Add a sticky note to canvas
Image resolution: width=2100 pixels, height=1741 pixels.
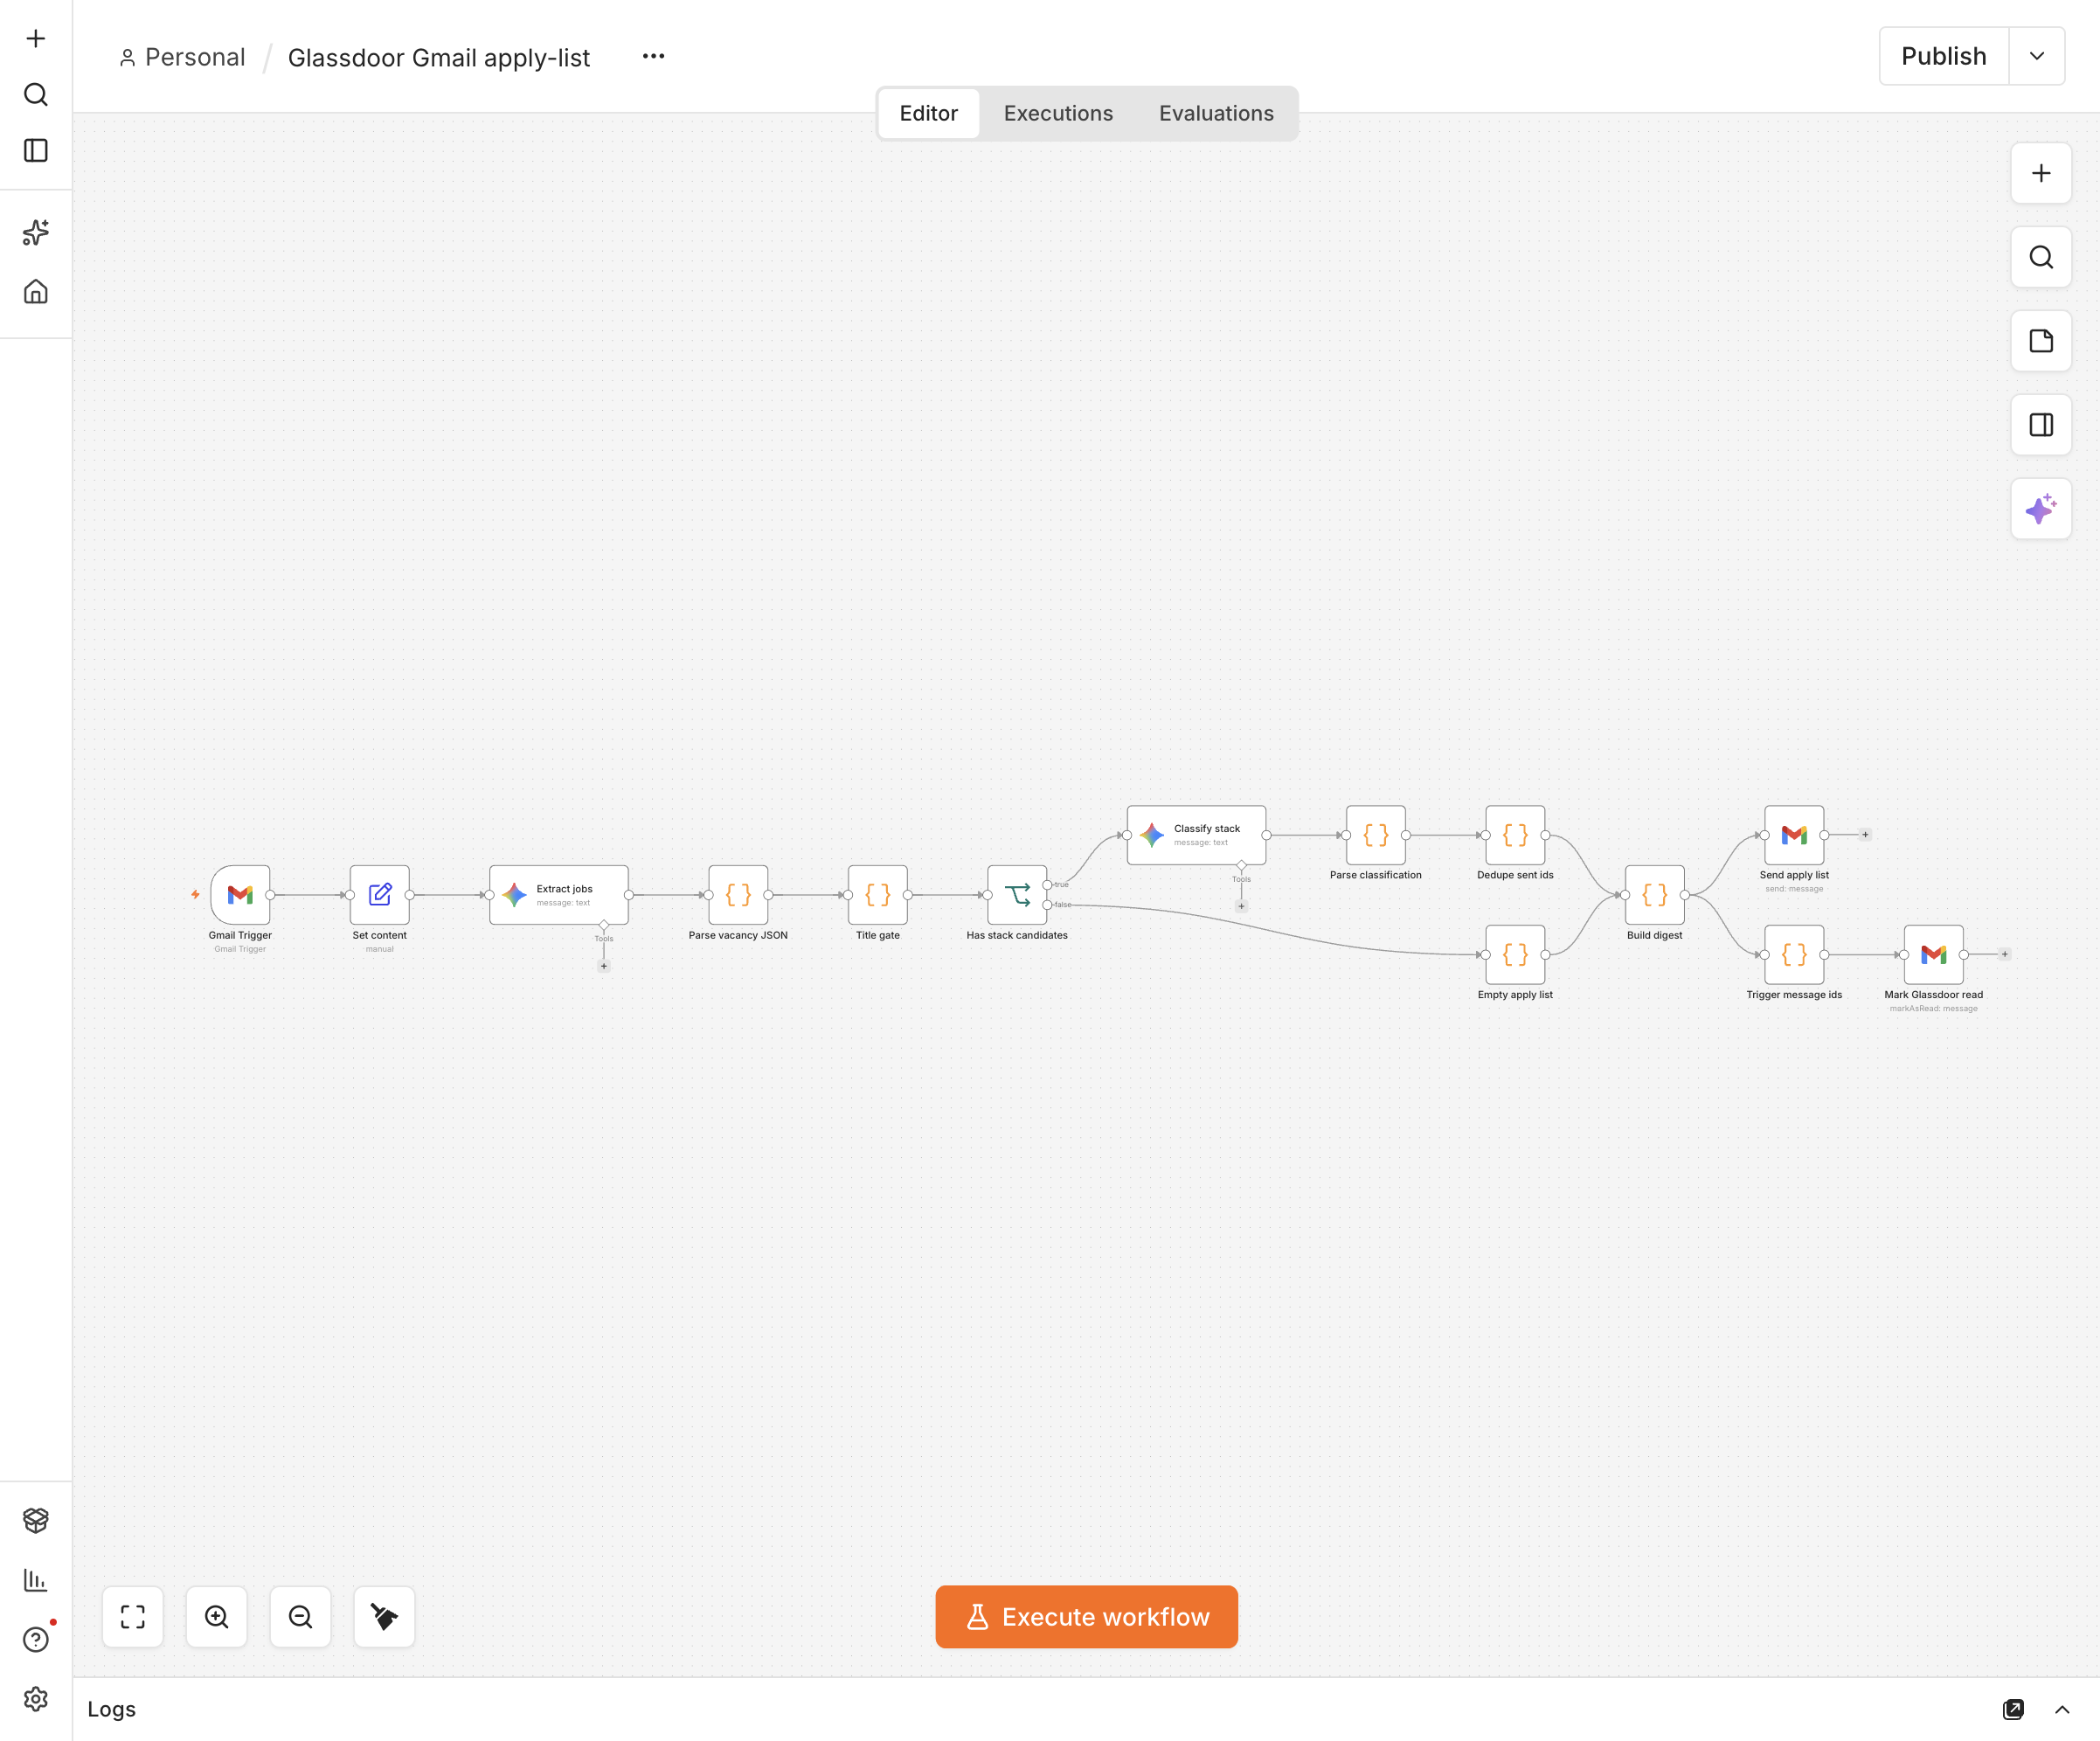(x=2041, y=341)
